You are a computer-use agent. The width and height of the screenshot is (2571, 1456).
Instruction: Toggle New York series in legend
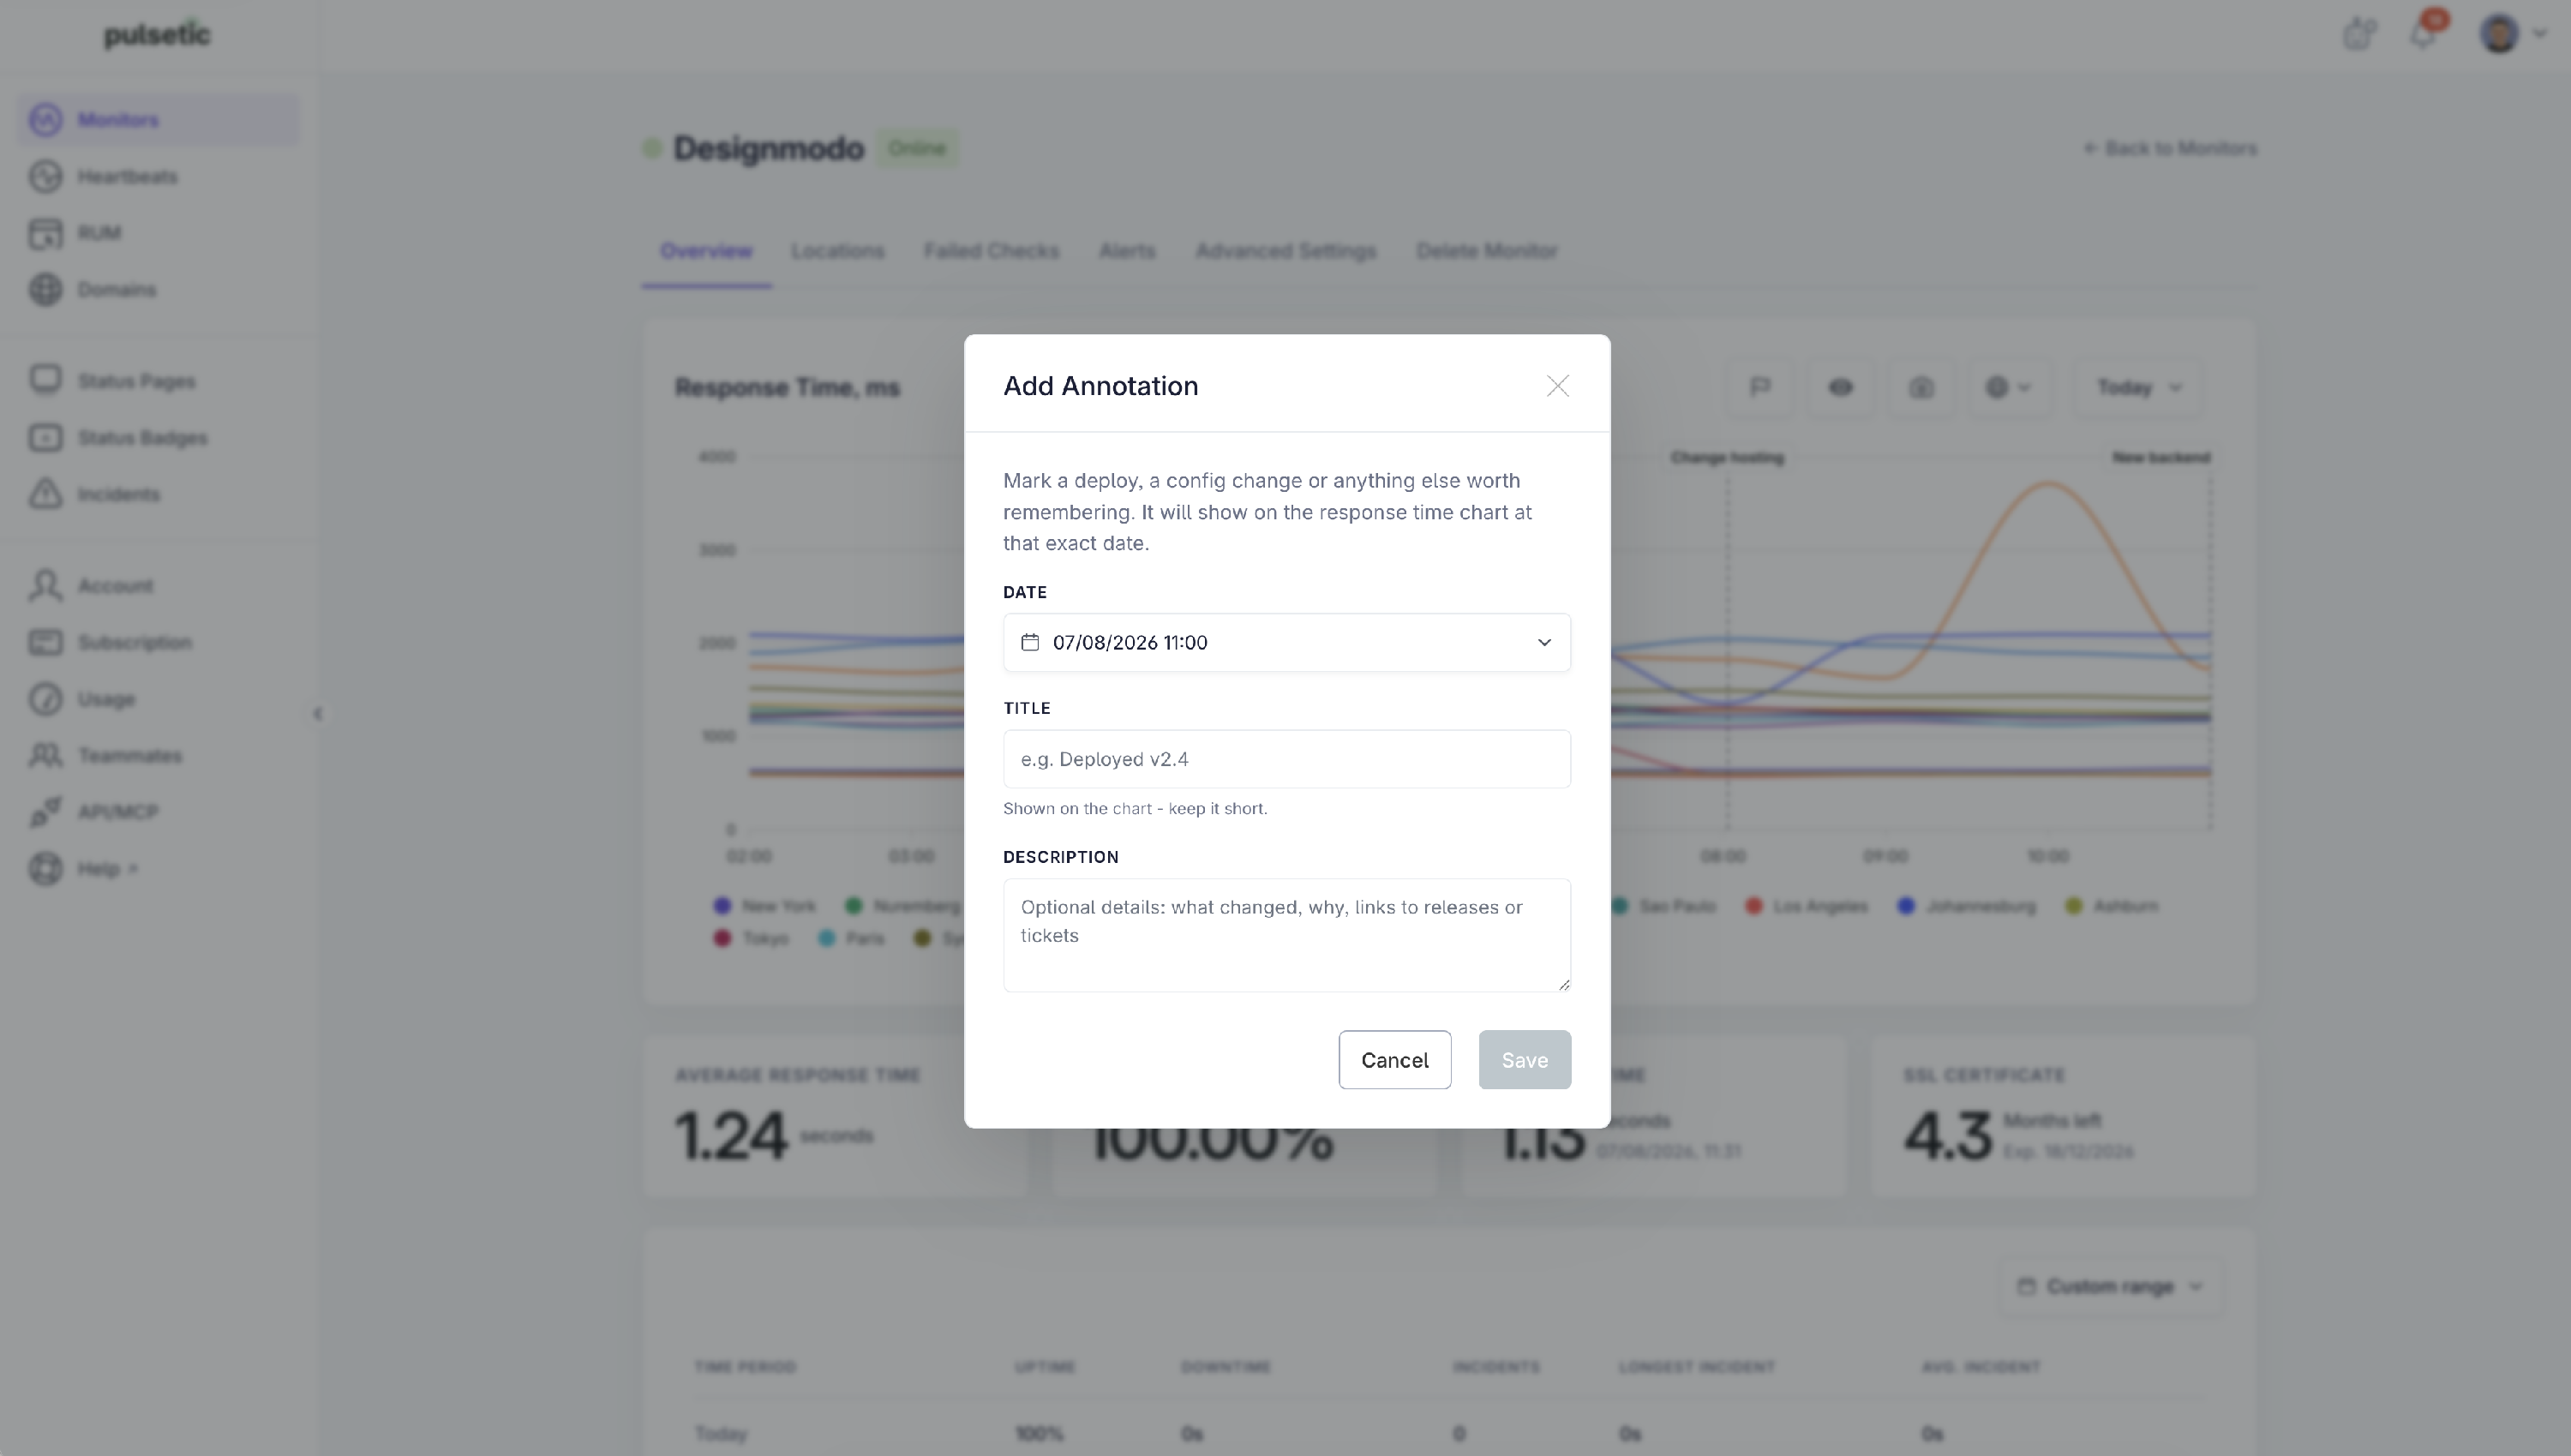pos(765,906)
